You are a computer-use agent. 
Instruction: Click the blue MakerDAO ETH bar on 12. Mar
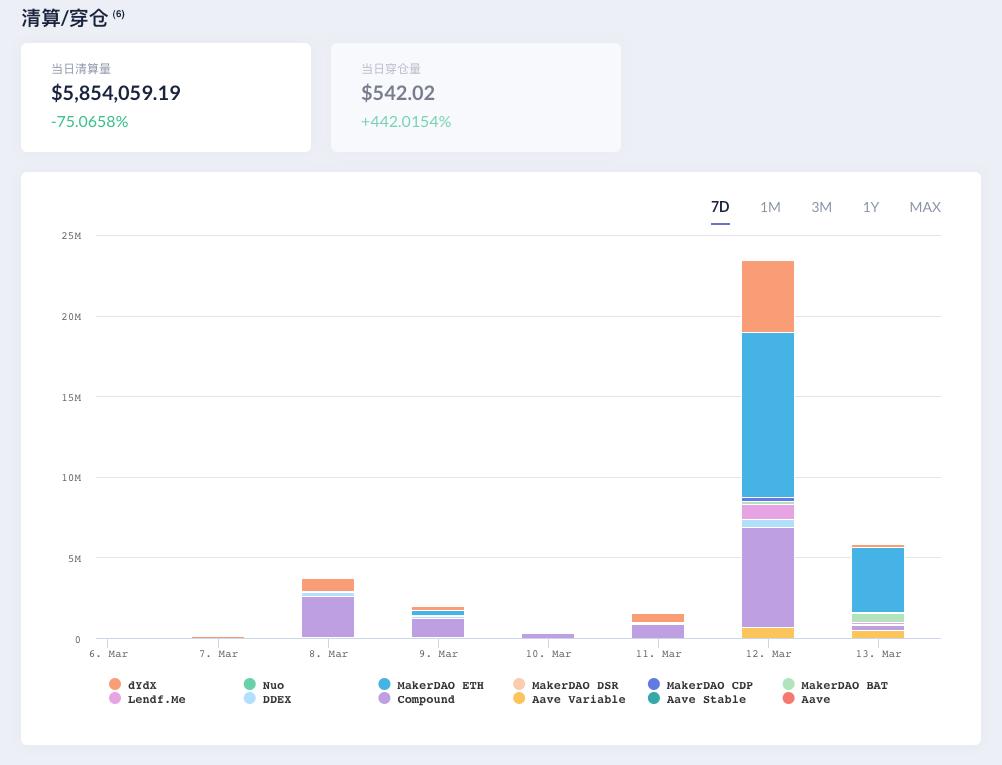768,414
